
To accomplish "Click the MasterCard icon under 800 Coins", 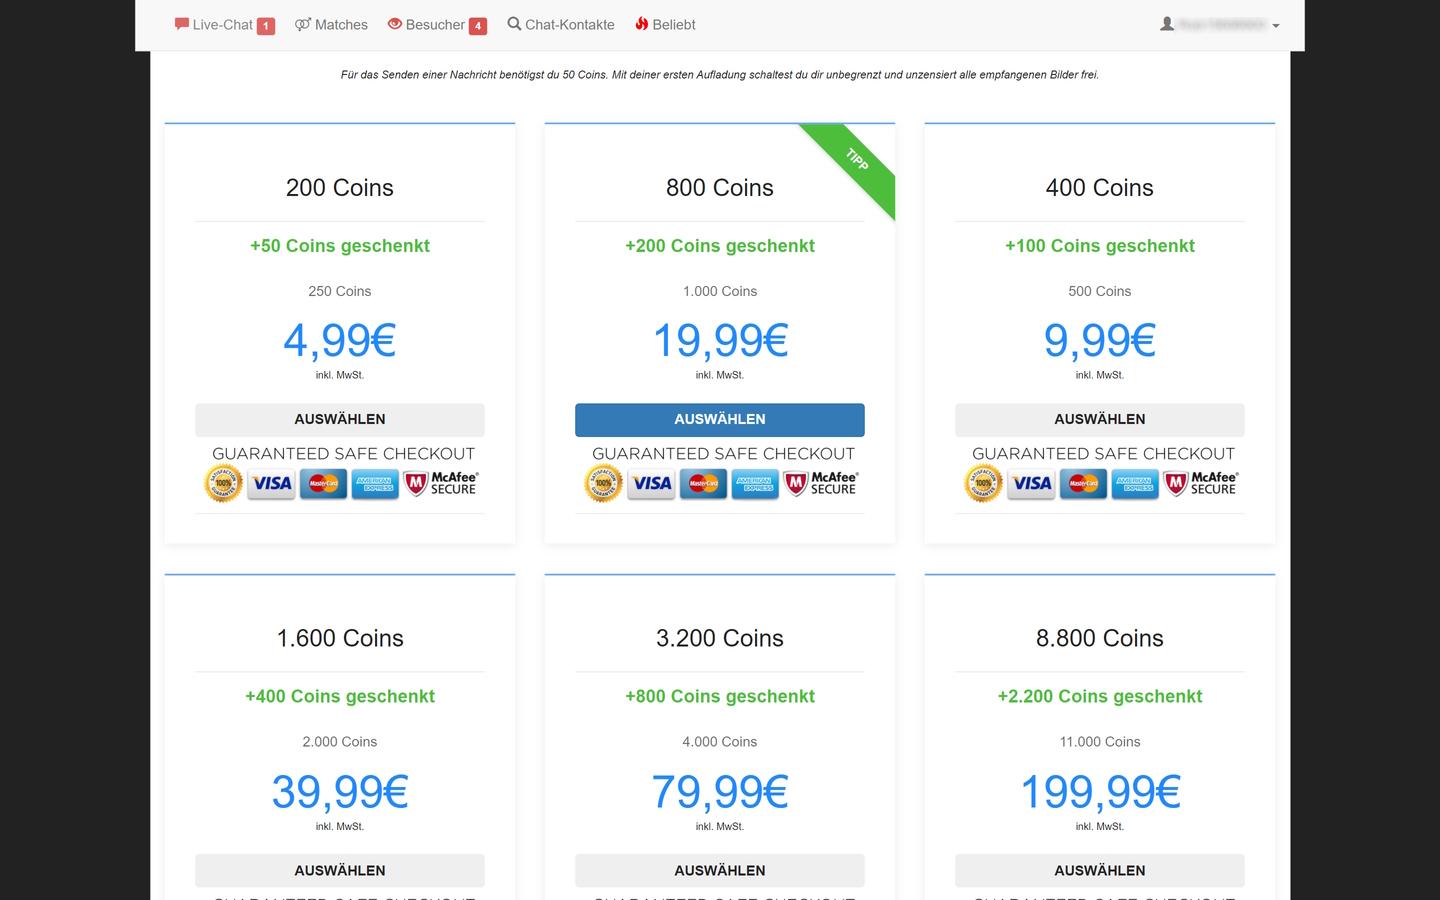I will pyautogui.click(x=703, y=483).
